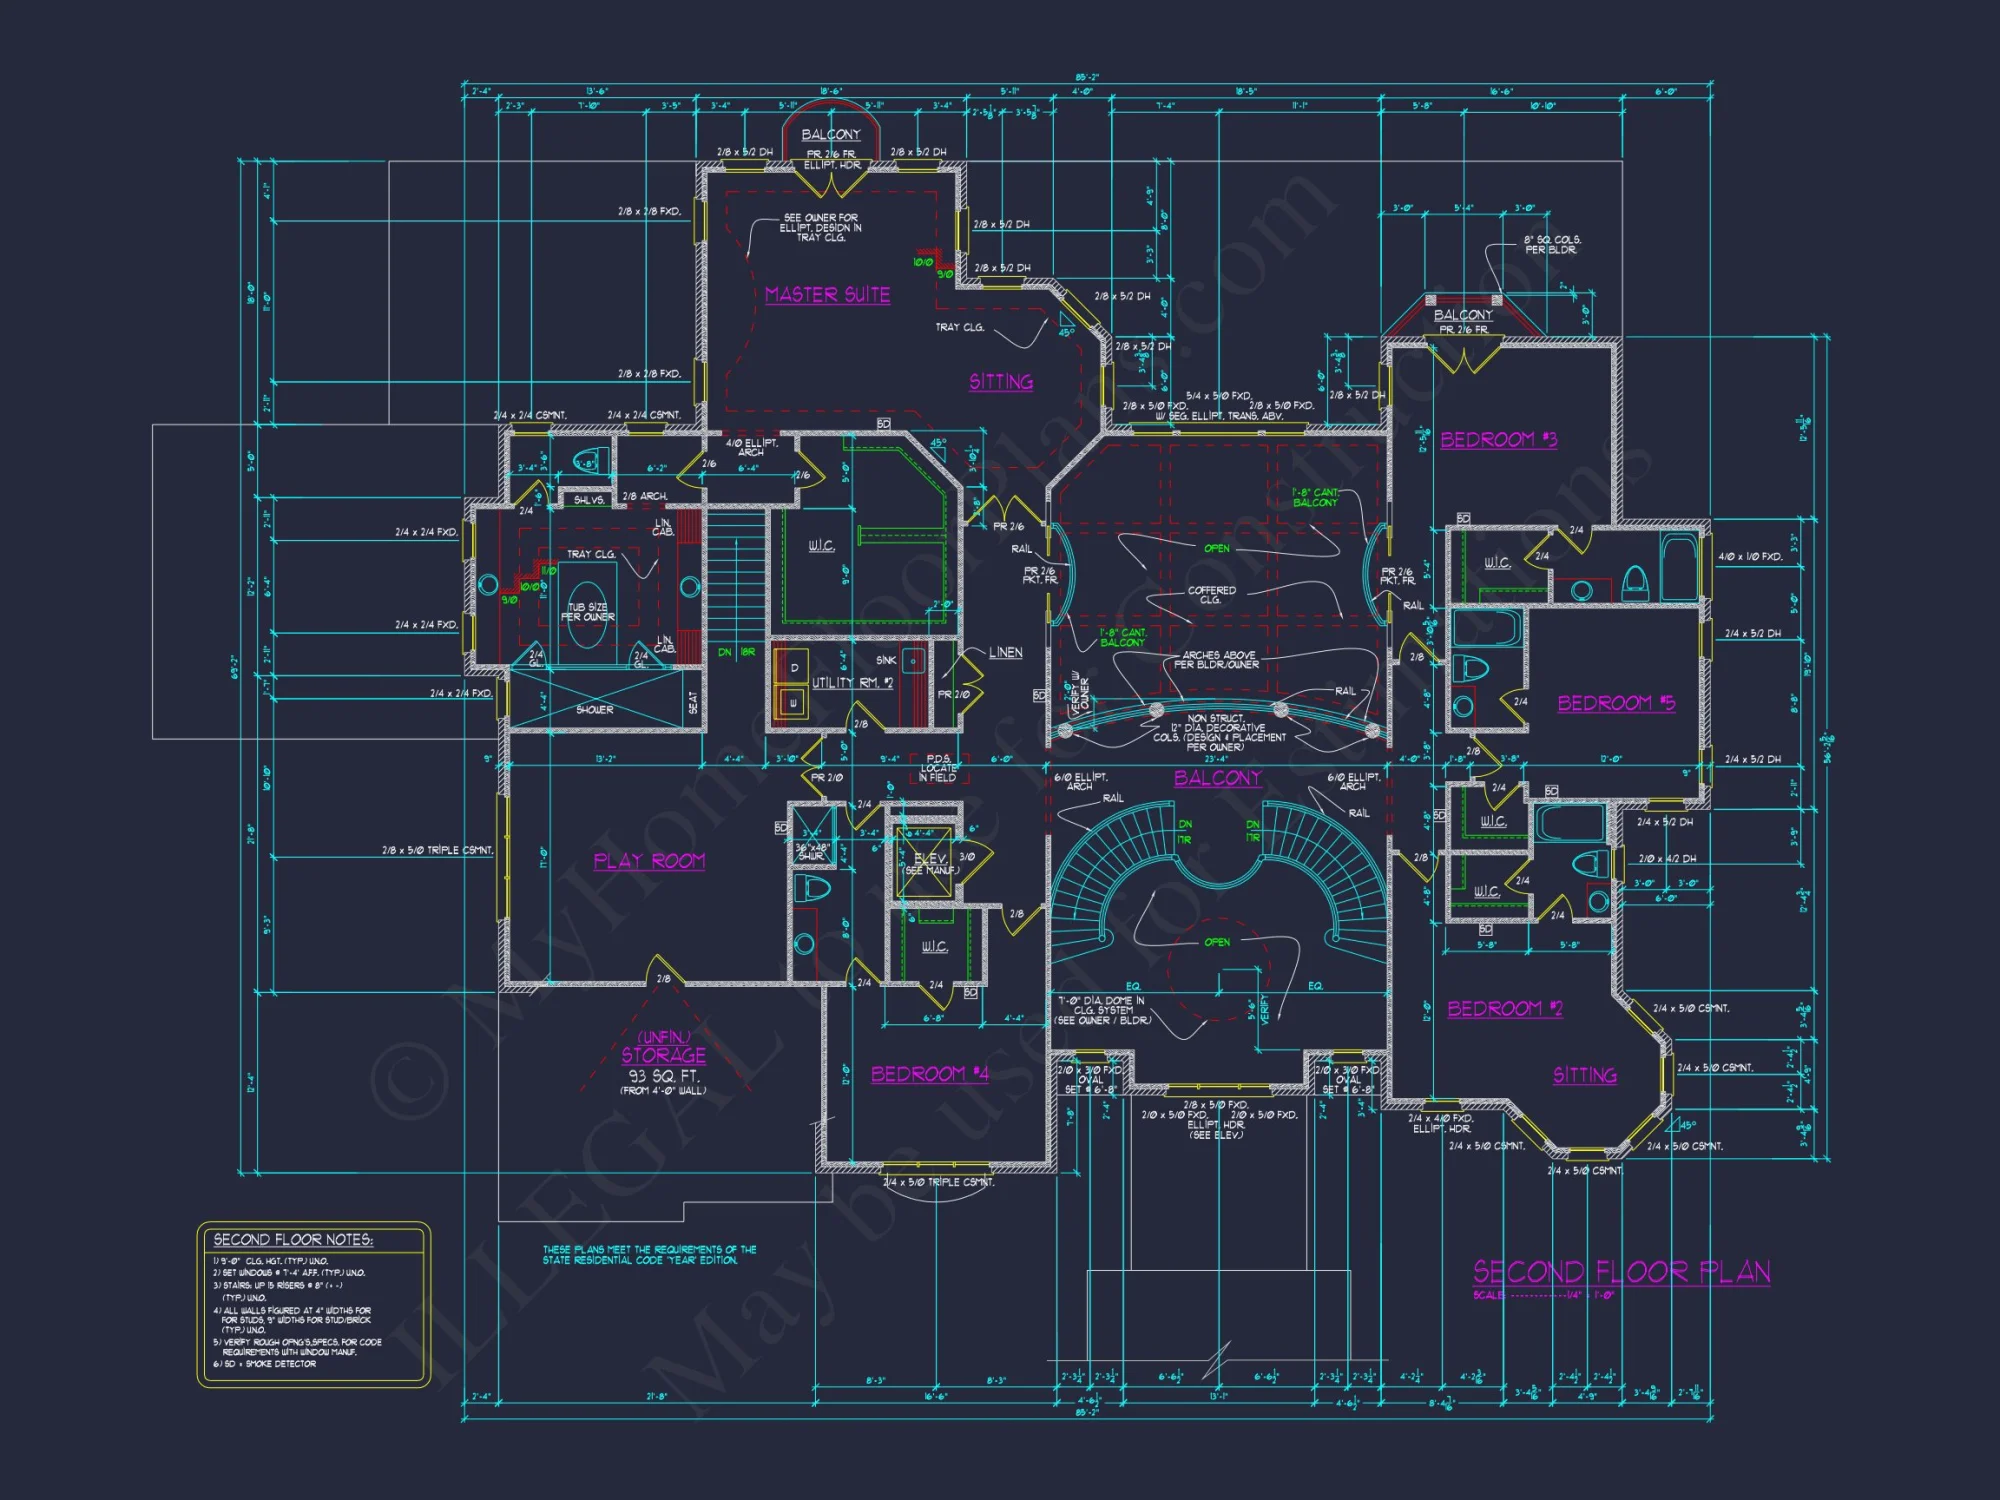The height and width of the screenshot is (1500, 2000).
Task: Click the dryer 'D' symbol in the utility room
Action: click(794, 668)
